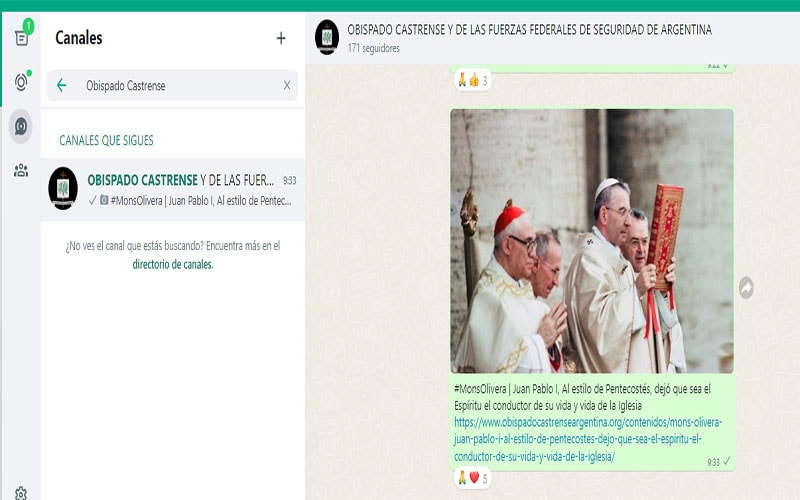The image size is (800, 500).
Task: Open the Communities icon
Action: [21, 170]
